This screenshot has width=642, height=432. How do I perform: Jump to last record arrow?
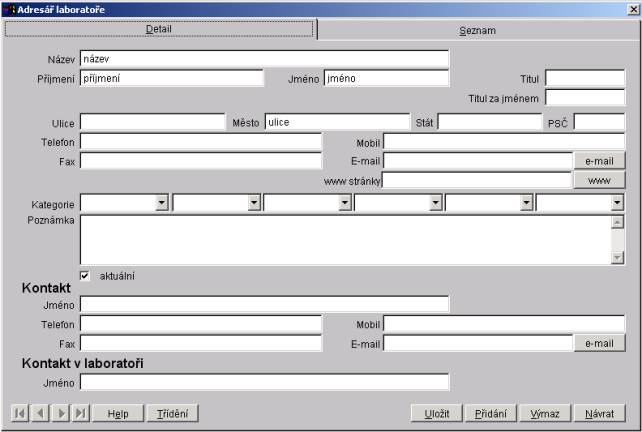pyautogui.click(x=80, y=413)
